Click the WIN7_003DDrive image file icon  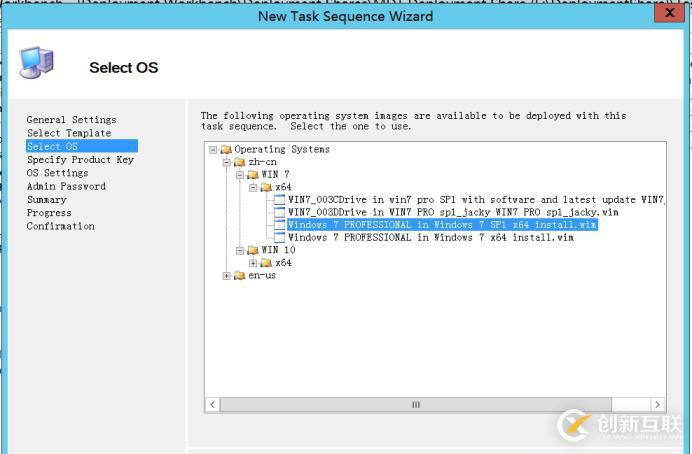click(279, 212)
